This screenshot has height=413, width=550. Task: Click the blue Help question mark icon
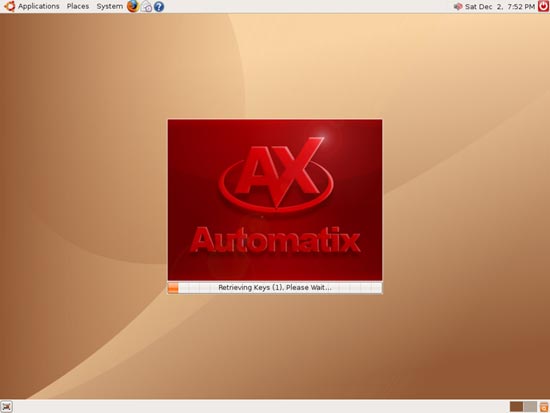(x=159, y=6)
